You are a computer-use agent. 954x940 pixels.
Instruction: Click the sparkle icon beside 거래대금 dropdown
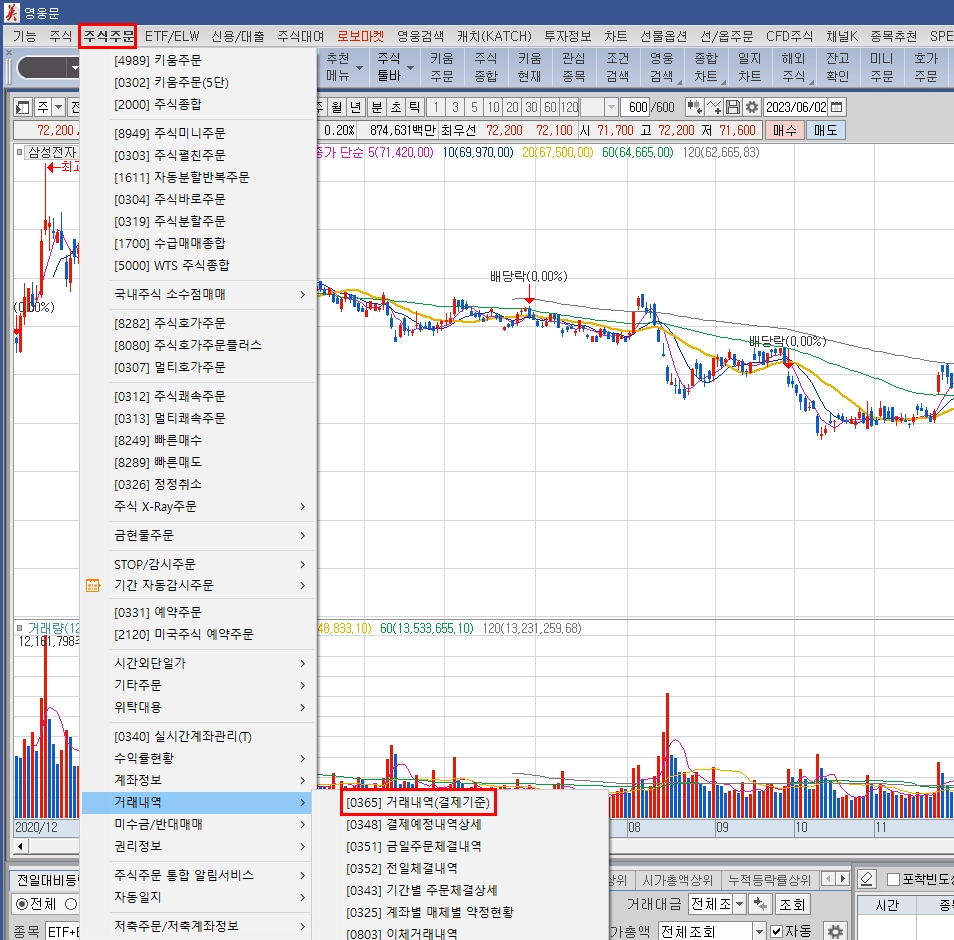[760, 904]
